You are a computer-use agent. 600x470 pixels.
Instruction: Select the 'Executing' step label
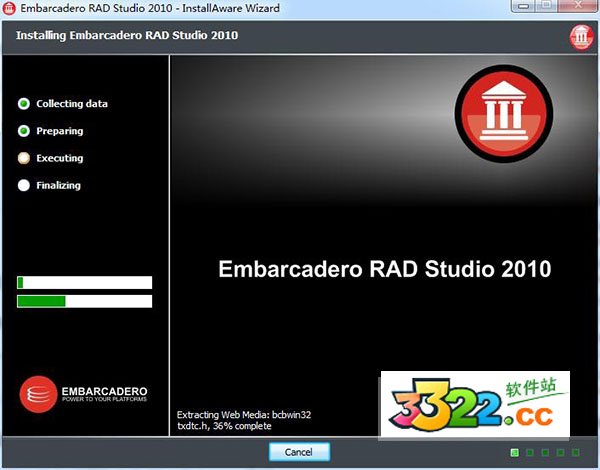[60, 158]
